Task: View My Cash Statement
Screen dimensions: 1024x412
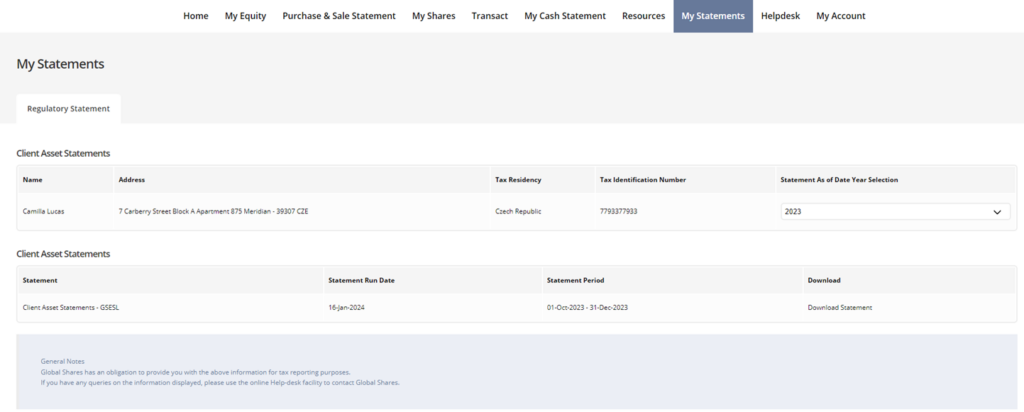Action: pos(565,16)
